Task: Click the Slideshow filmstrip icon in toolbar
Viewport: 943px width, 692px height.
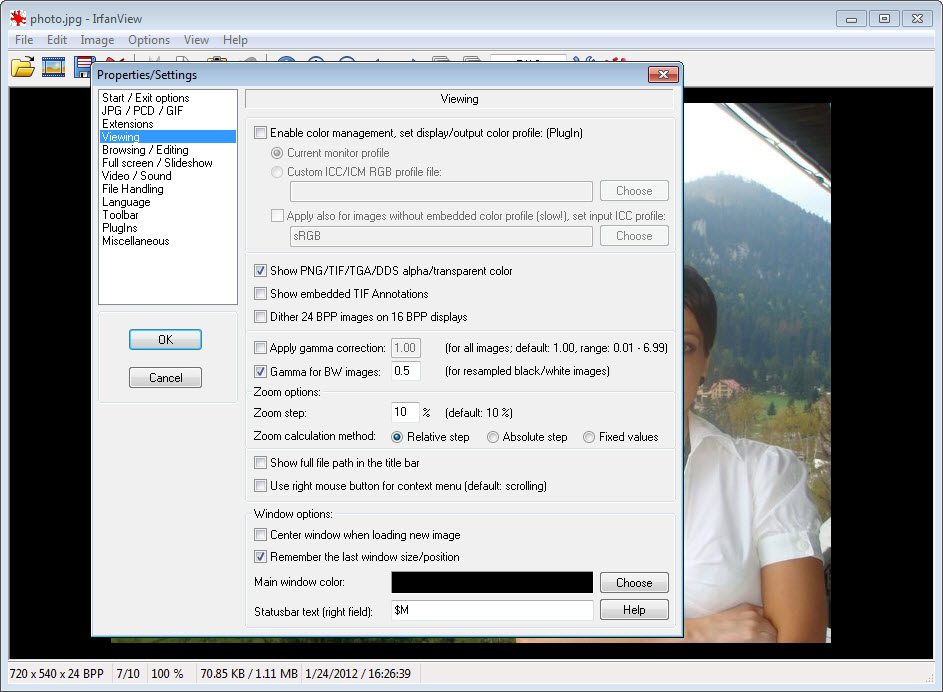Action: (x=54, y=67)
